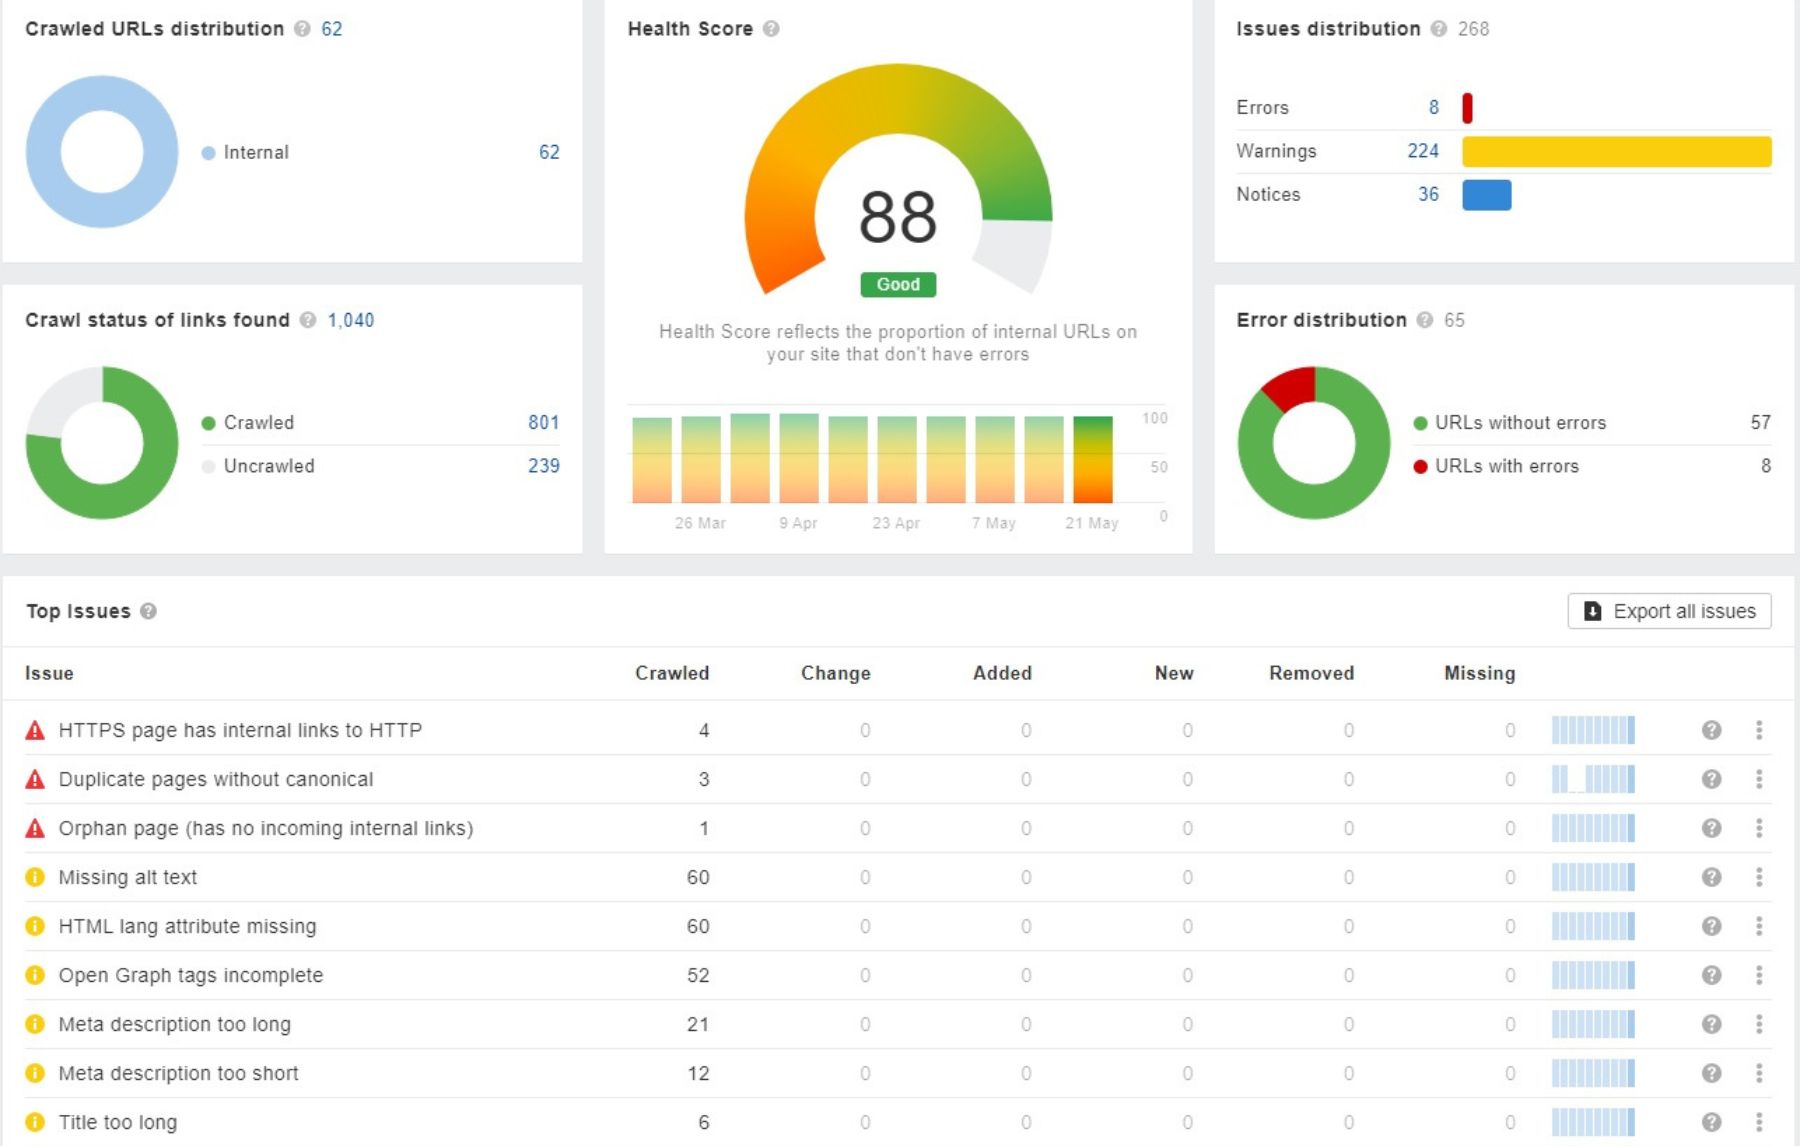Screen dimensions: 1800x1146
Task: Open help for Duplicate pages without canonical row
Action: tap(1711, 779)
